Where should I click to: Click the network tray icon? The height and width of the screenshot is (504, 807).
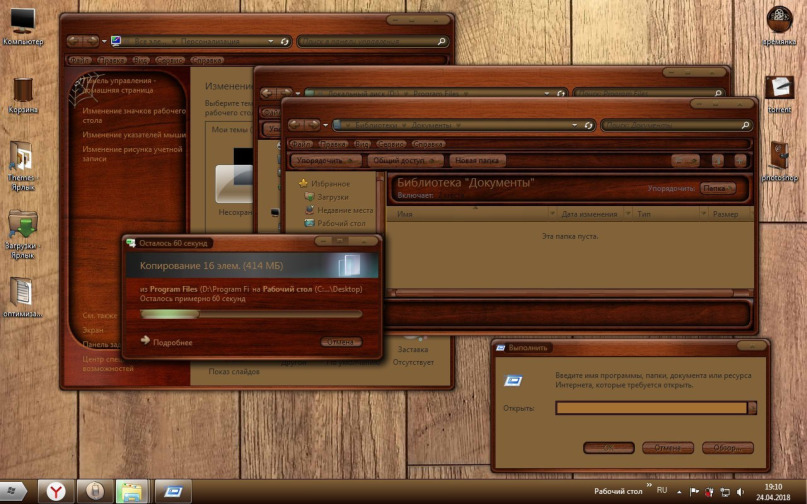coord(725,492)
